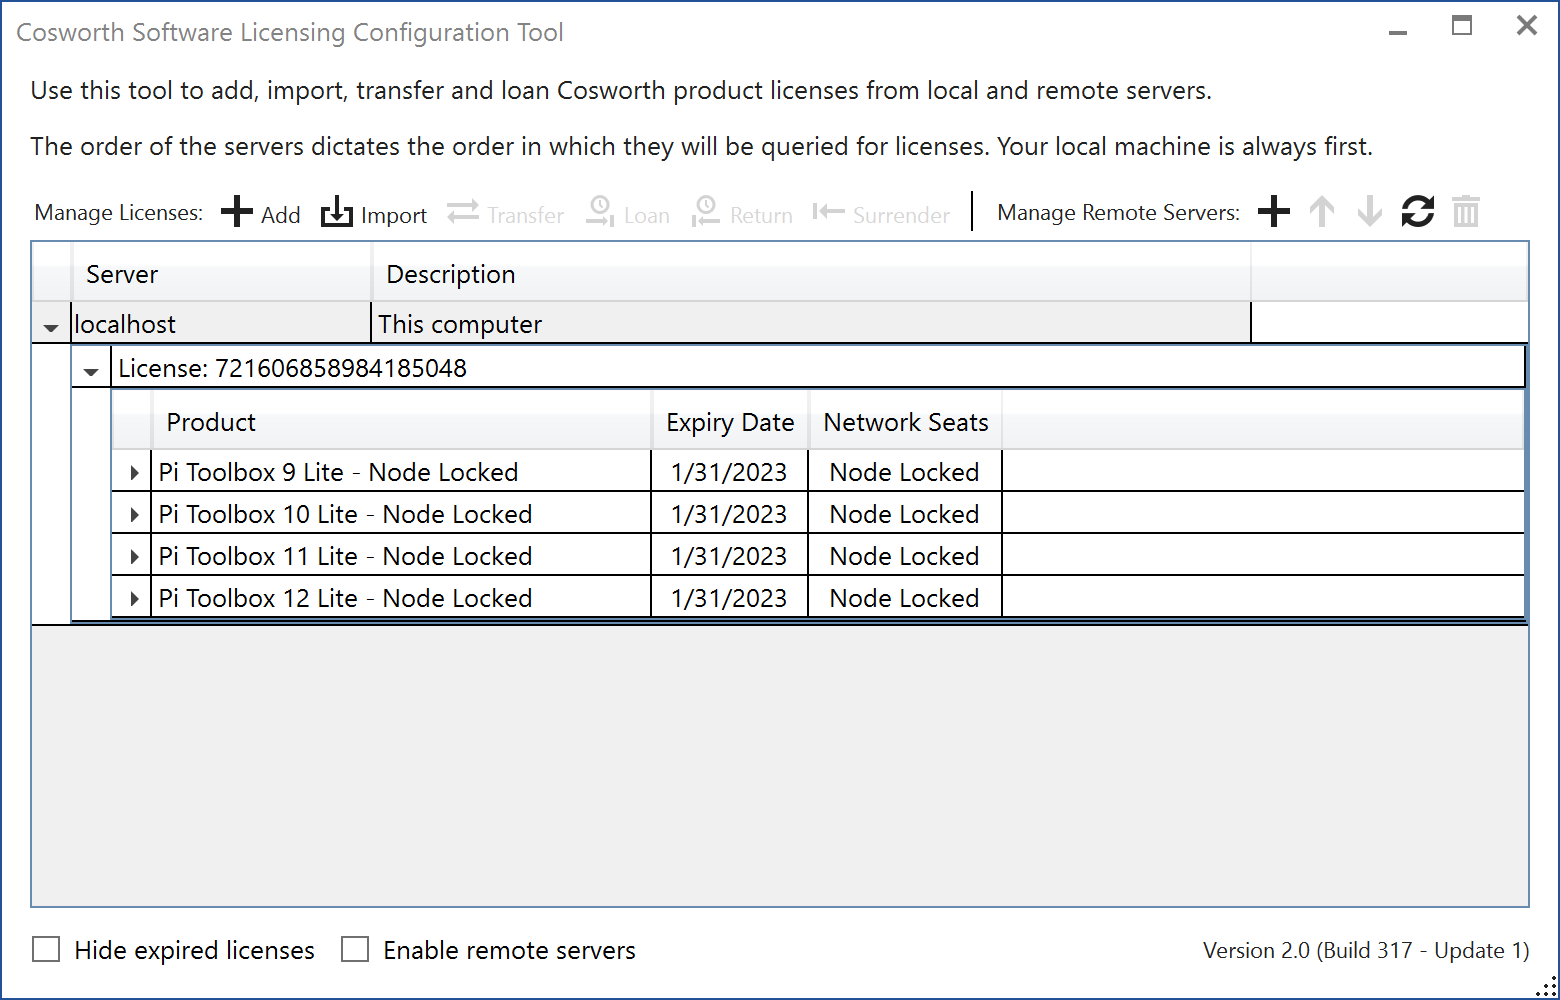The image size is (1560, 1000).
Task: Click the Transfer license arrows icon
Action: (463, 212)
